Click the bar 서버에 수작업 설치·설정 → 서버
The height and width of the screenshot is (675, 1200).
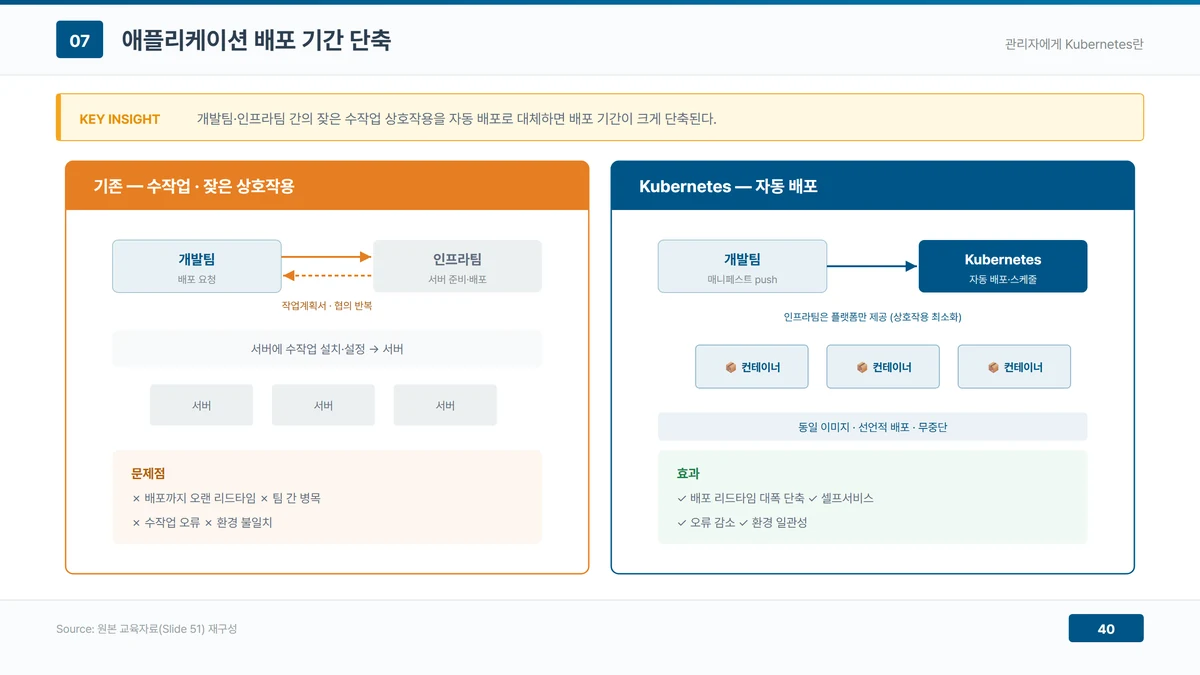coord(327,349)
